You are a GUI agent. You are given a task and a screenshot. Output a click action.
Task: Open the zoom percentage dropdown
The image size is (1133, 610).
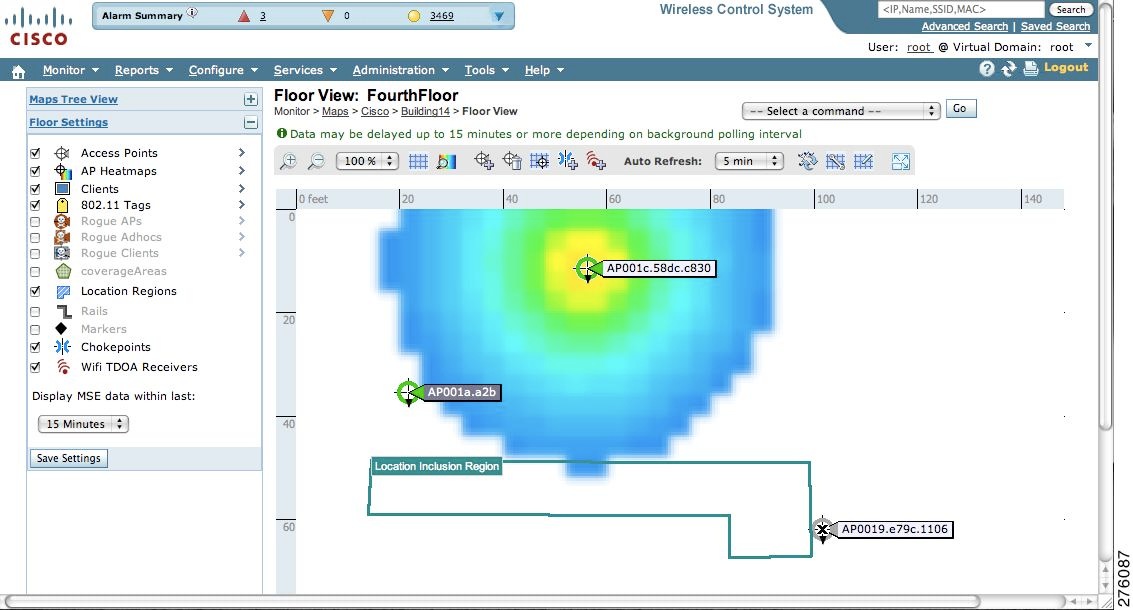tap(367, 161)
